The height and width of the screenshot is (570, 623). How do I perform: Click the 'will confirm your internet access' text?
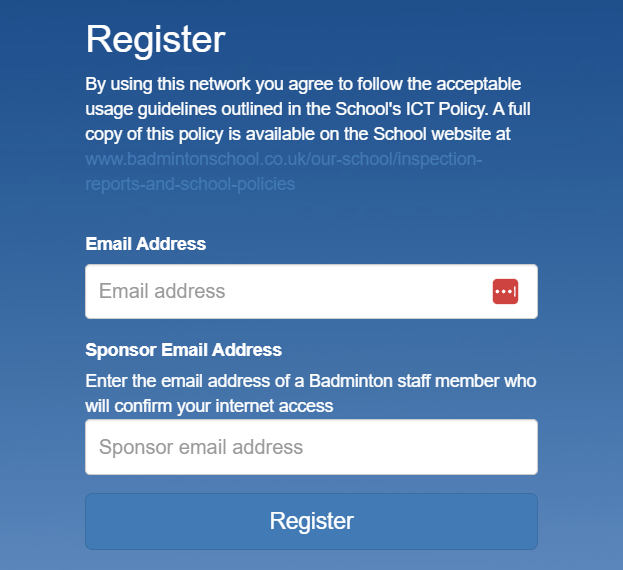pos(209,406)
